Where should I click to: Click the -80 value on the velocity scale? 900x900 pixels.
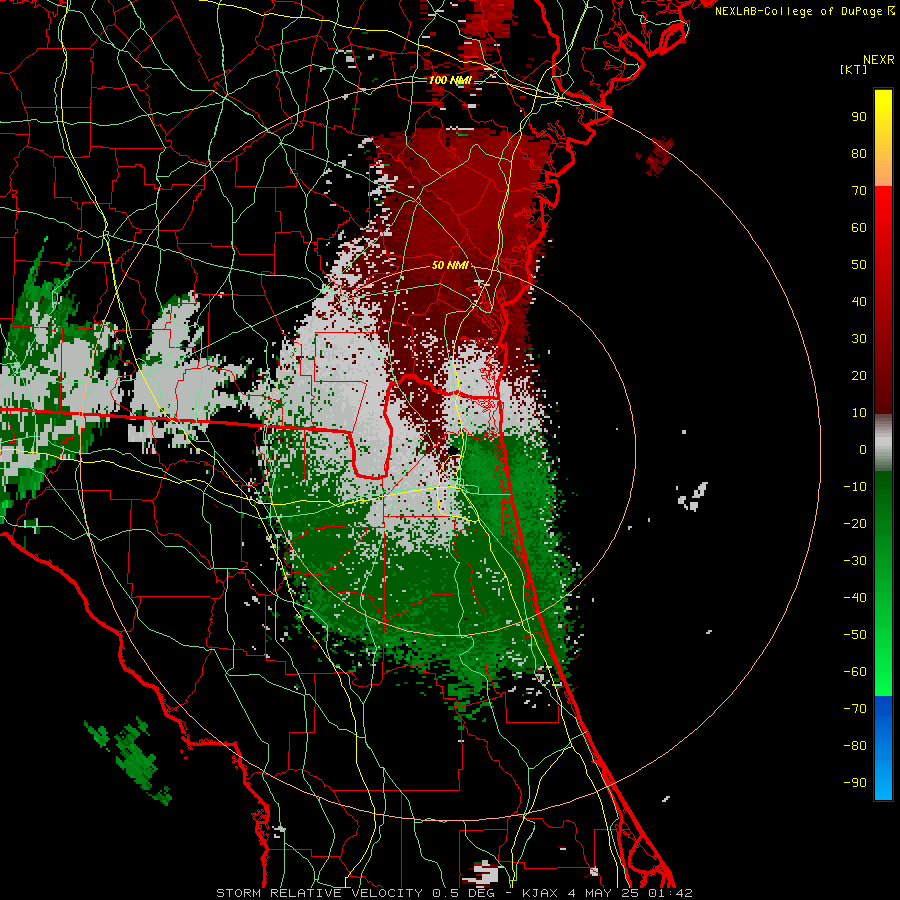[x=855, y=746]
